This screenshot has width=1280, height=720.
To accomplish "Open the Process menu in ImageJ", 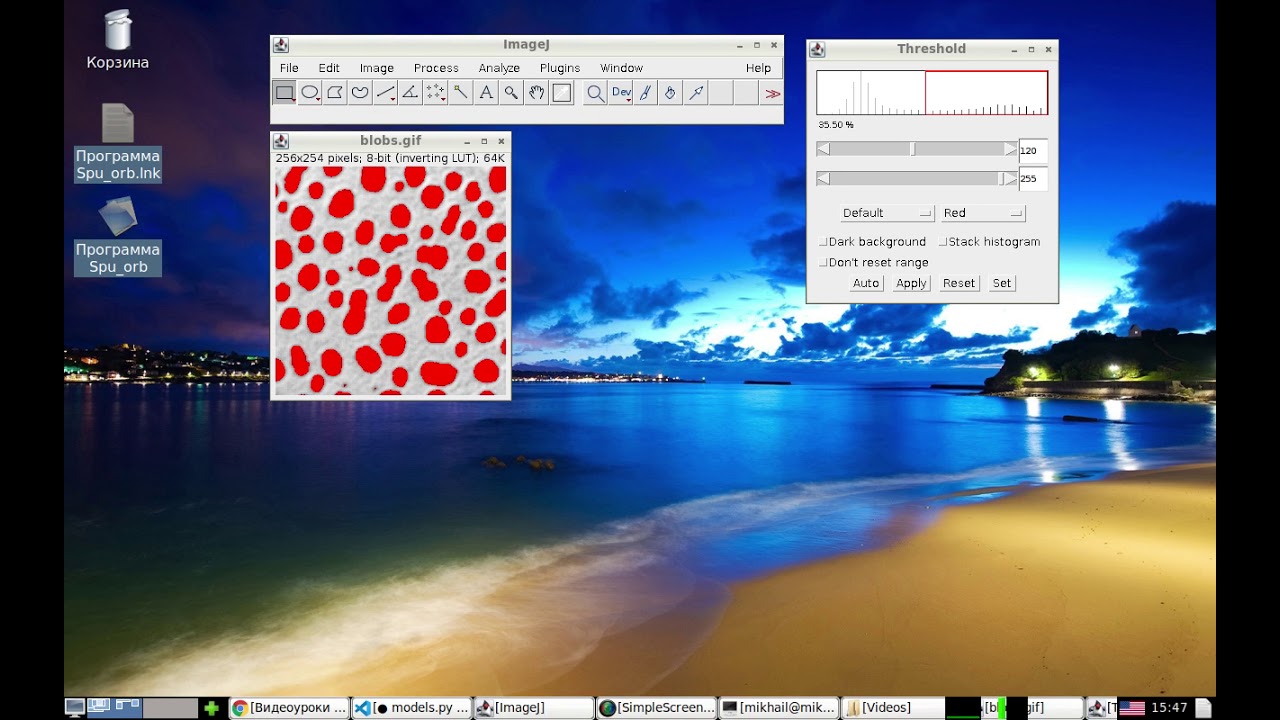I will point(436,68).
